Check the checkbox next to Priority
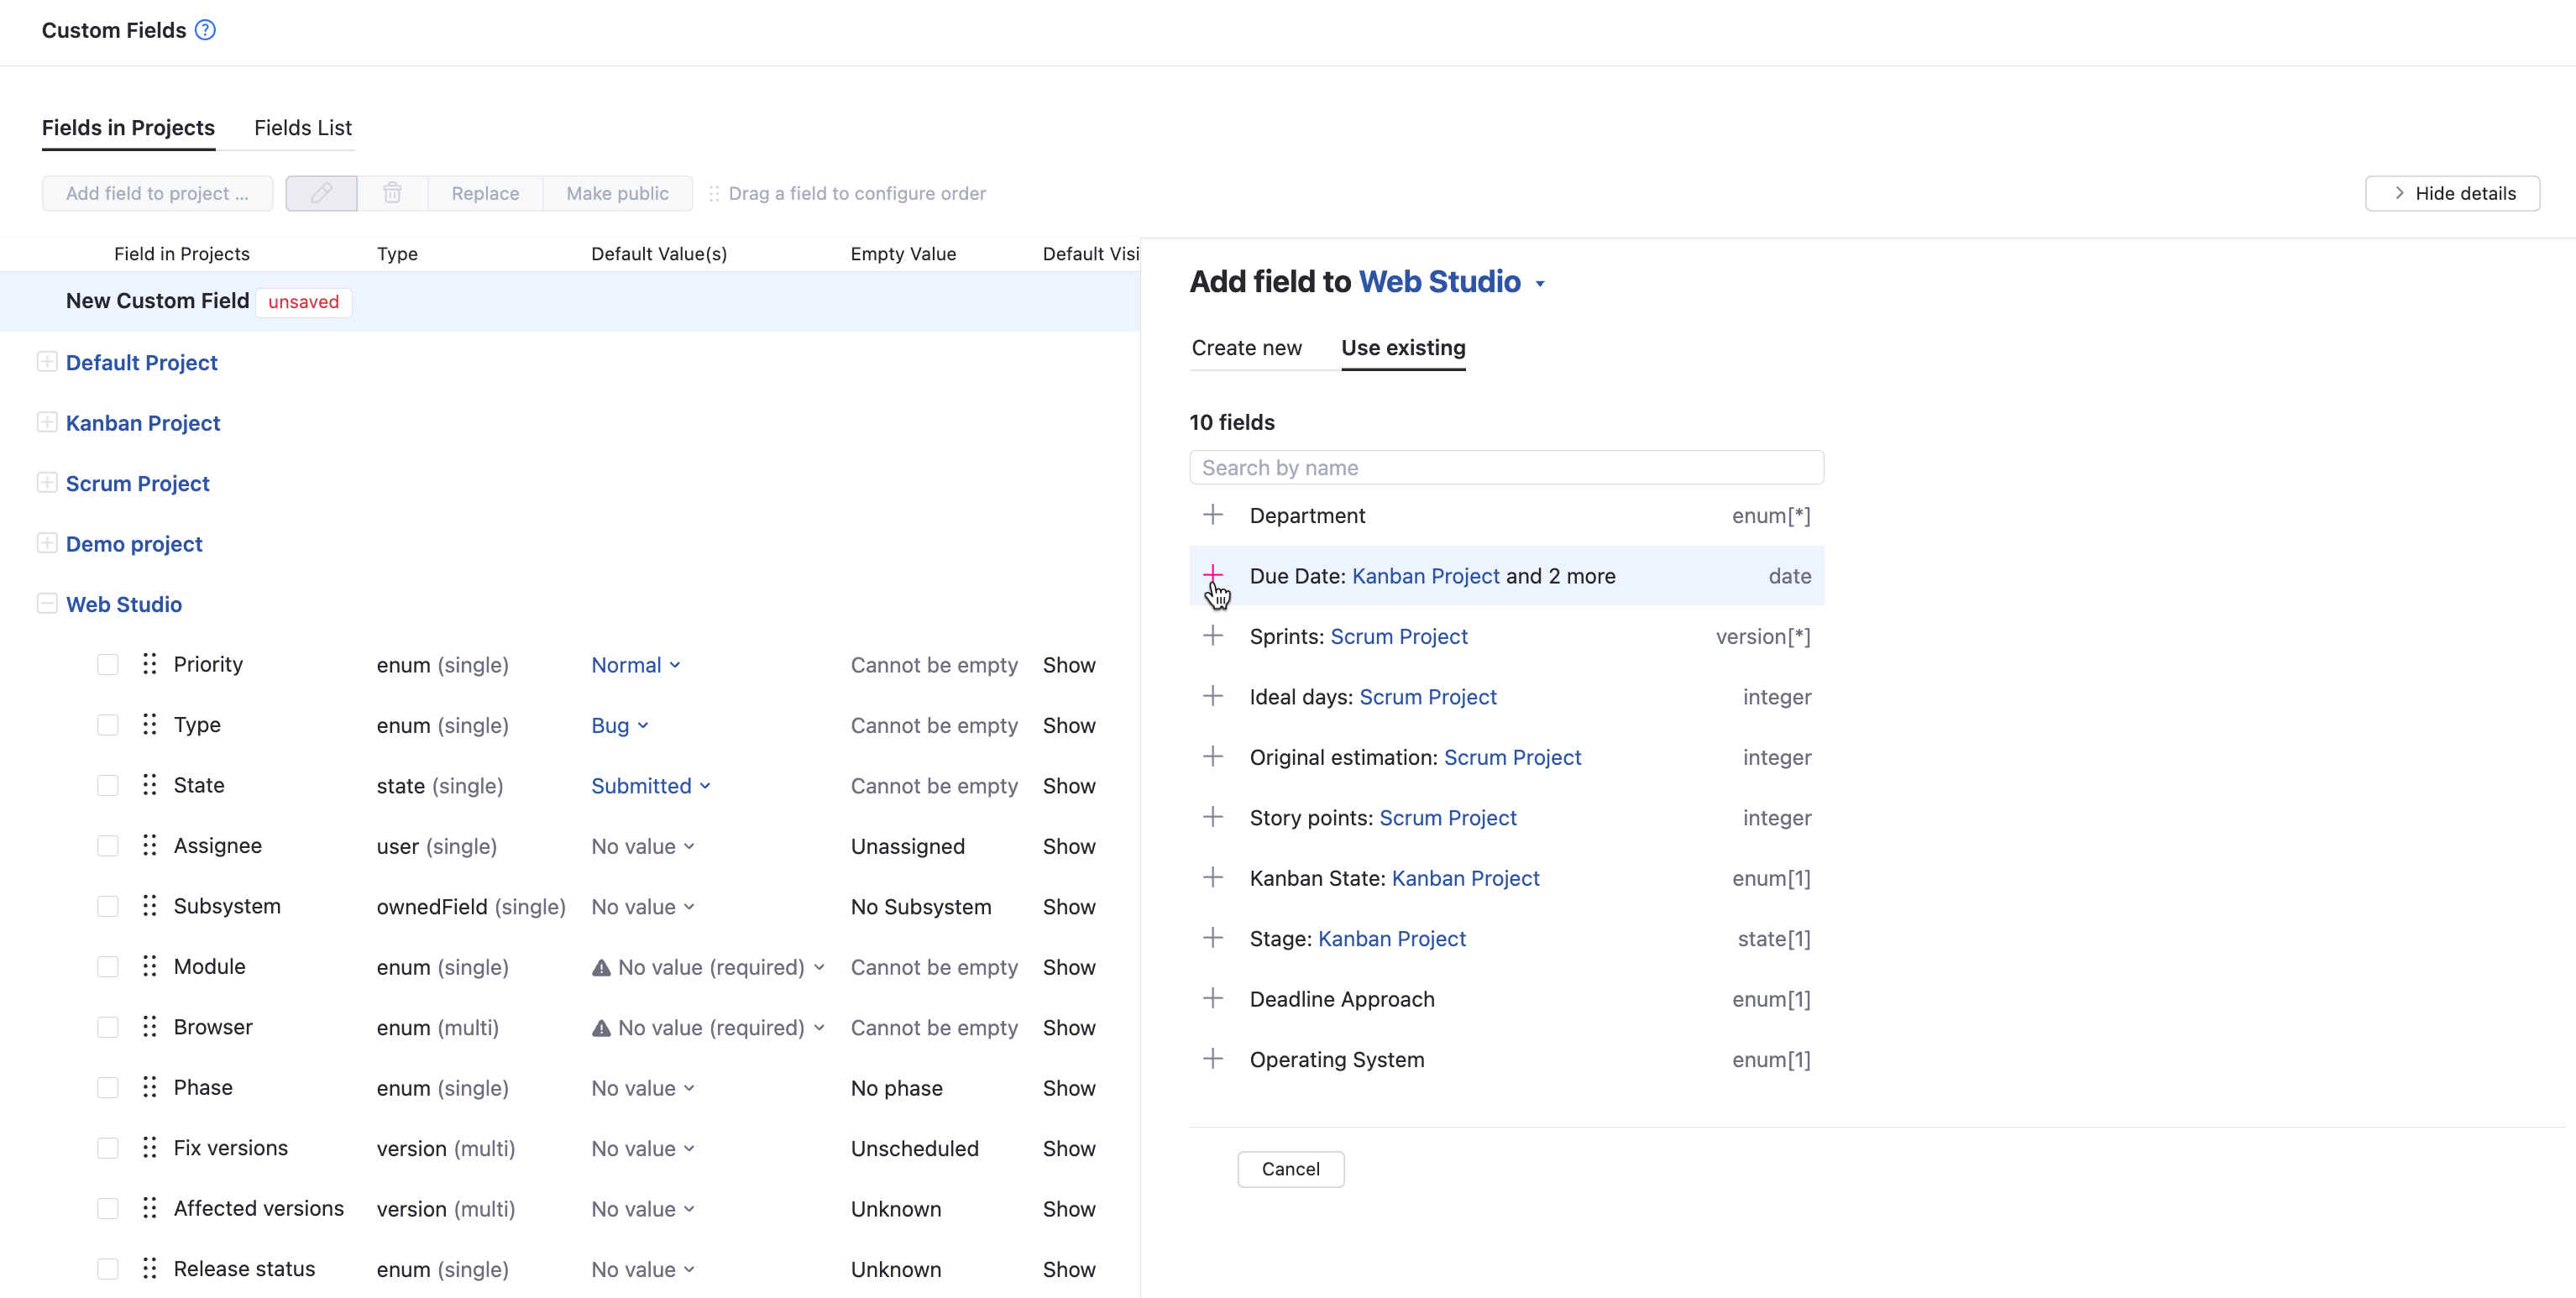 click(107, 664)
